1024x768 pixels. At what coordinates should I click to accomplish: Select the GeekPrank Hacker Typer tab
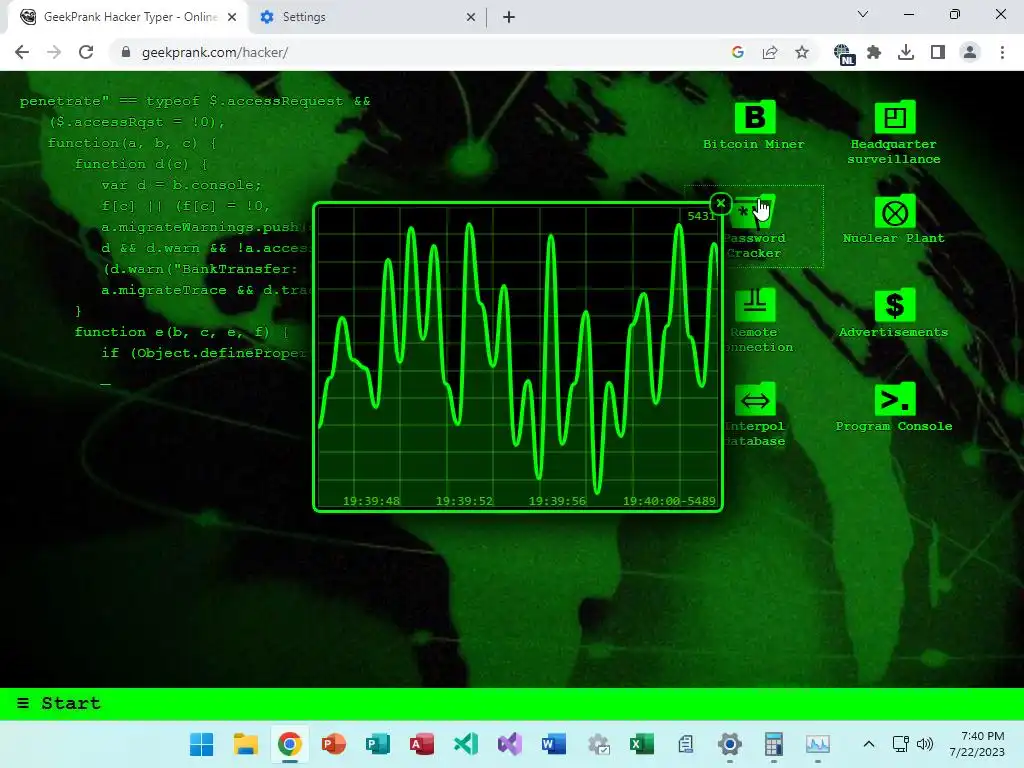tap(130, 17)
